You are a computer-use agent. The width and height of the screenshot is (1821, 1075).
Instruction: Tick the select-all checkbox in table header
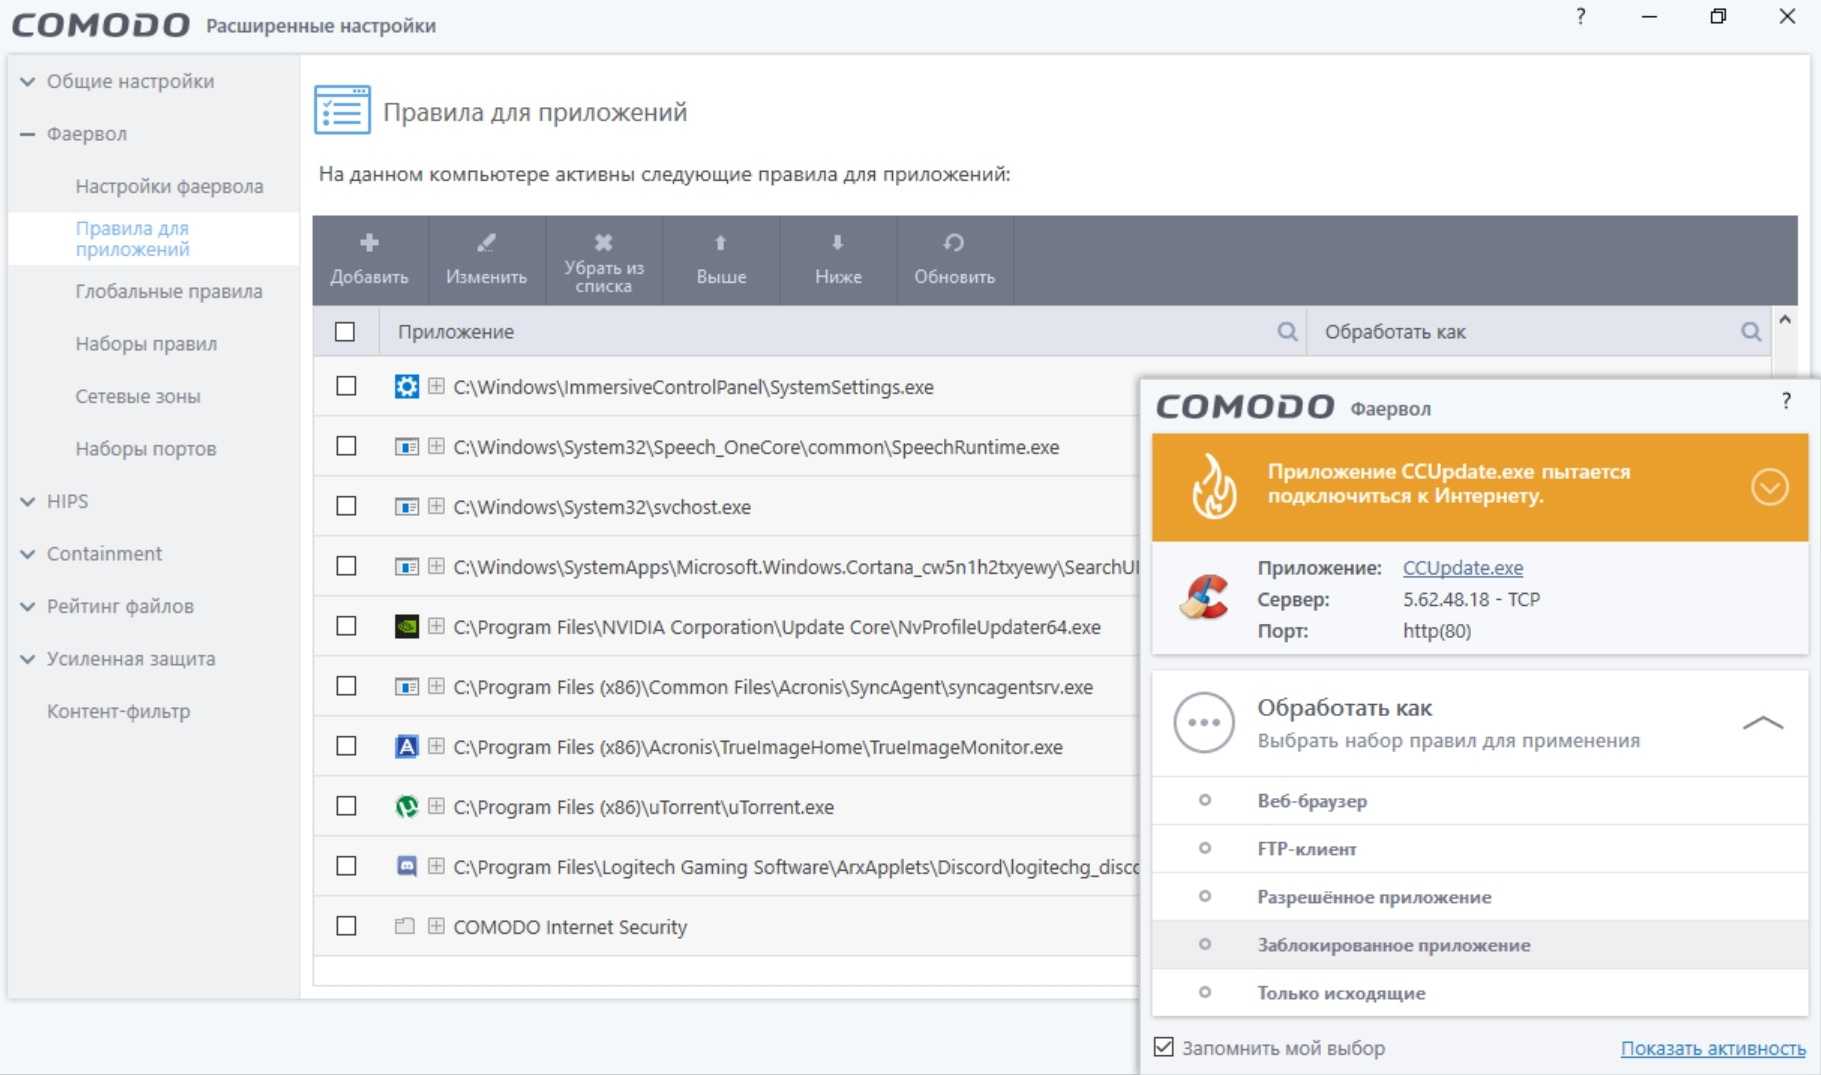345,332
